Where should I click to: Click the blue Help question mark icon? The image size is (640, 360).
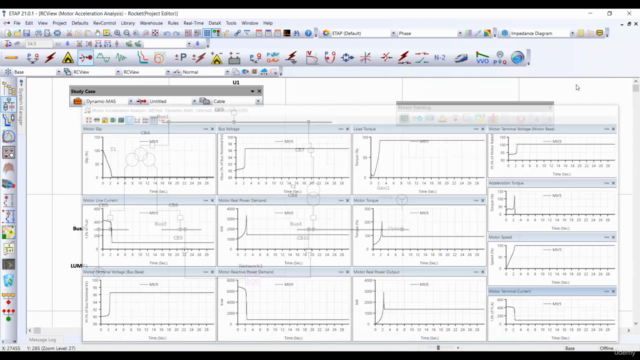click(308, 33)
